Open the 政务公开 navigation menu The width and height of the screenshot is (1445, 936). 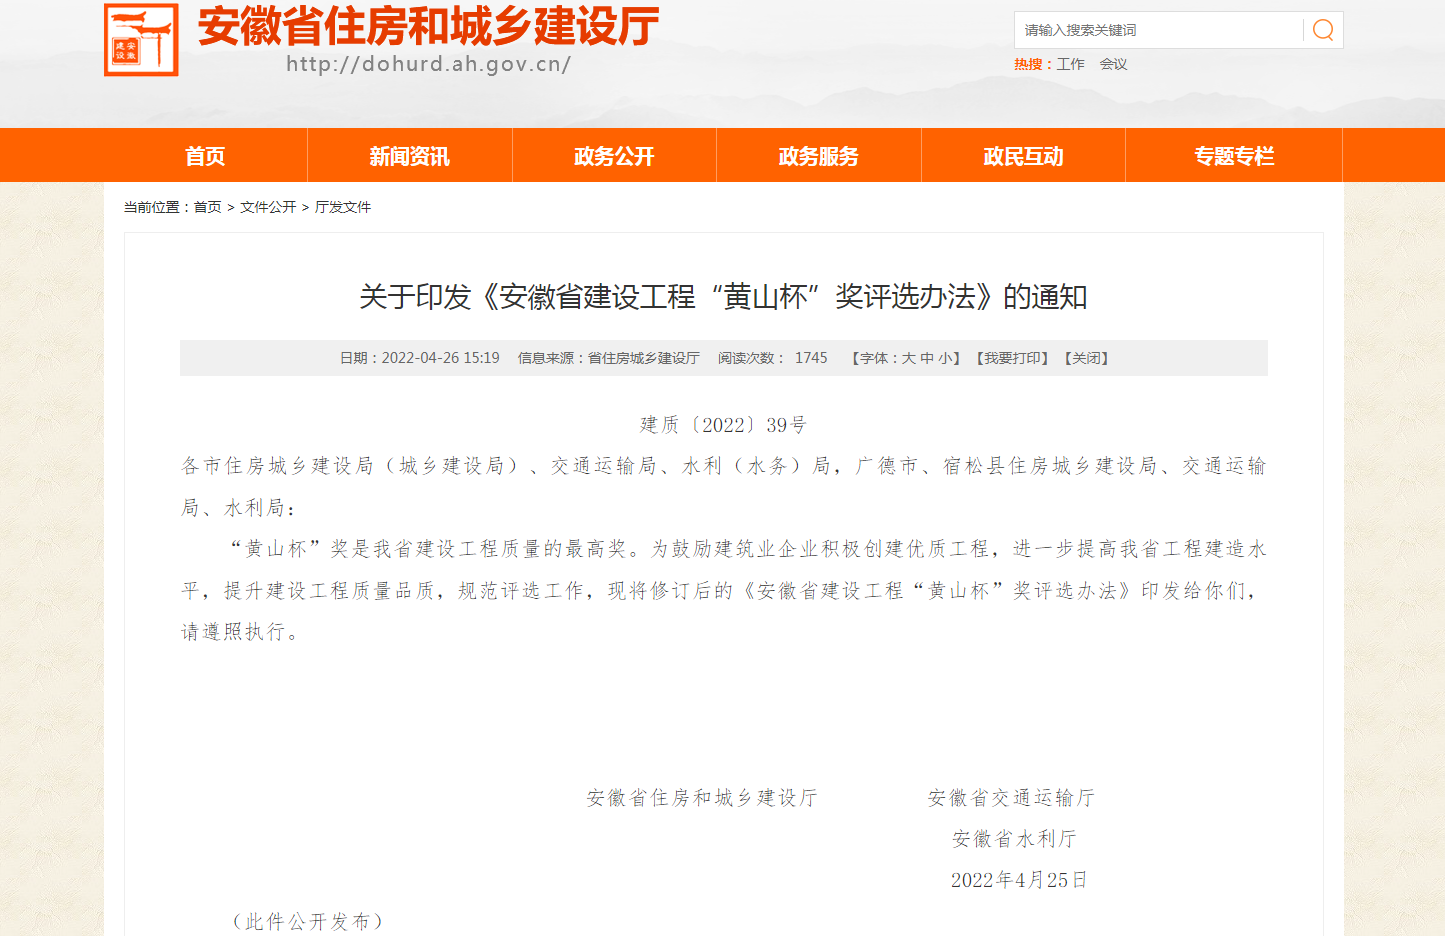point(614,155)
